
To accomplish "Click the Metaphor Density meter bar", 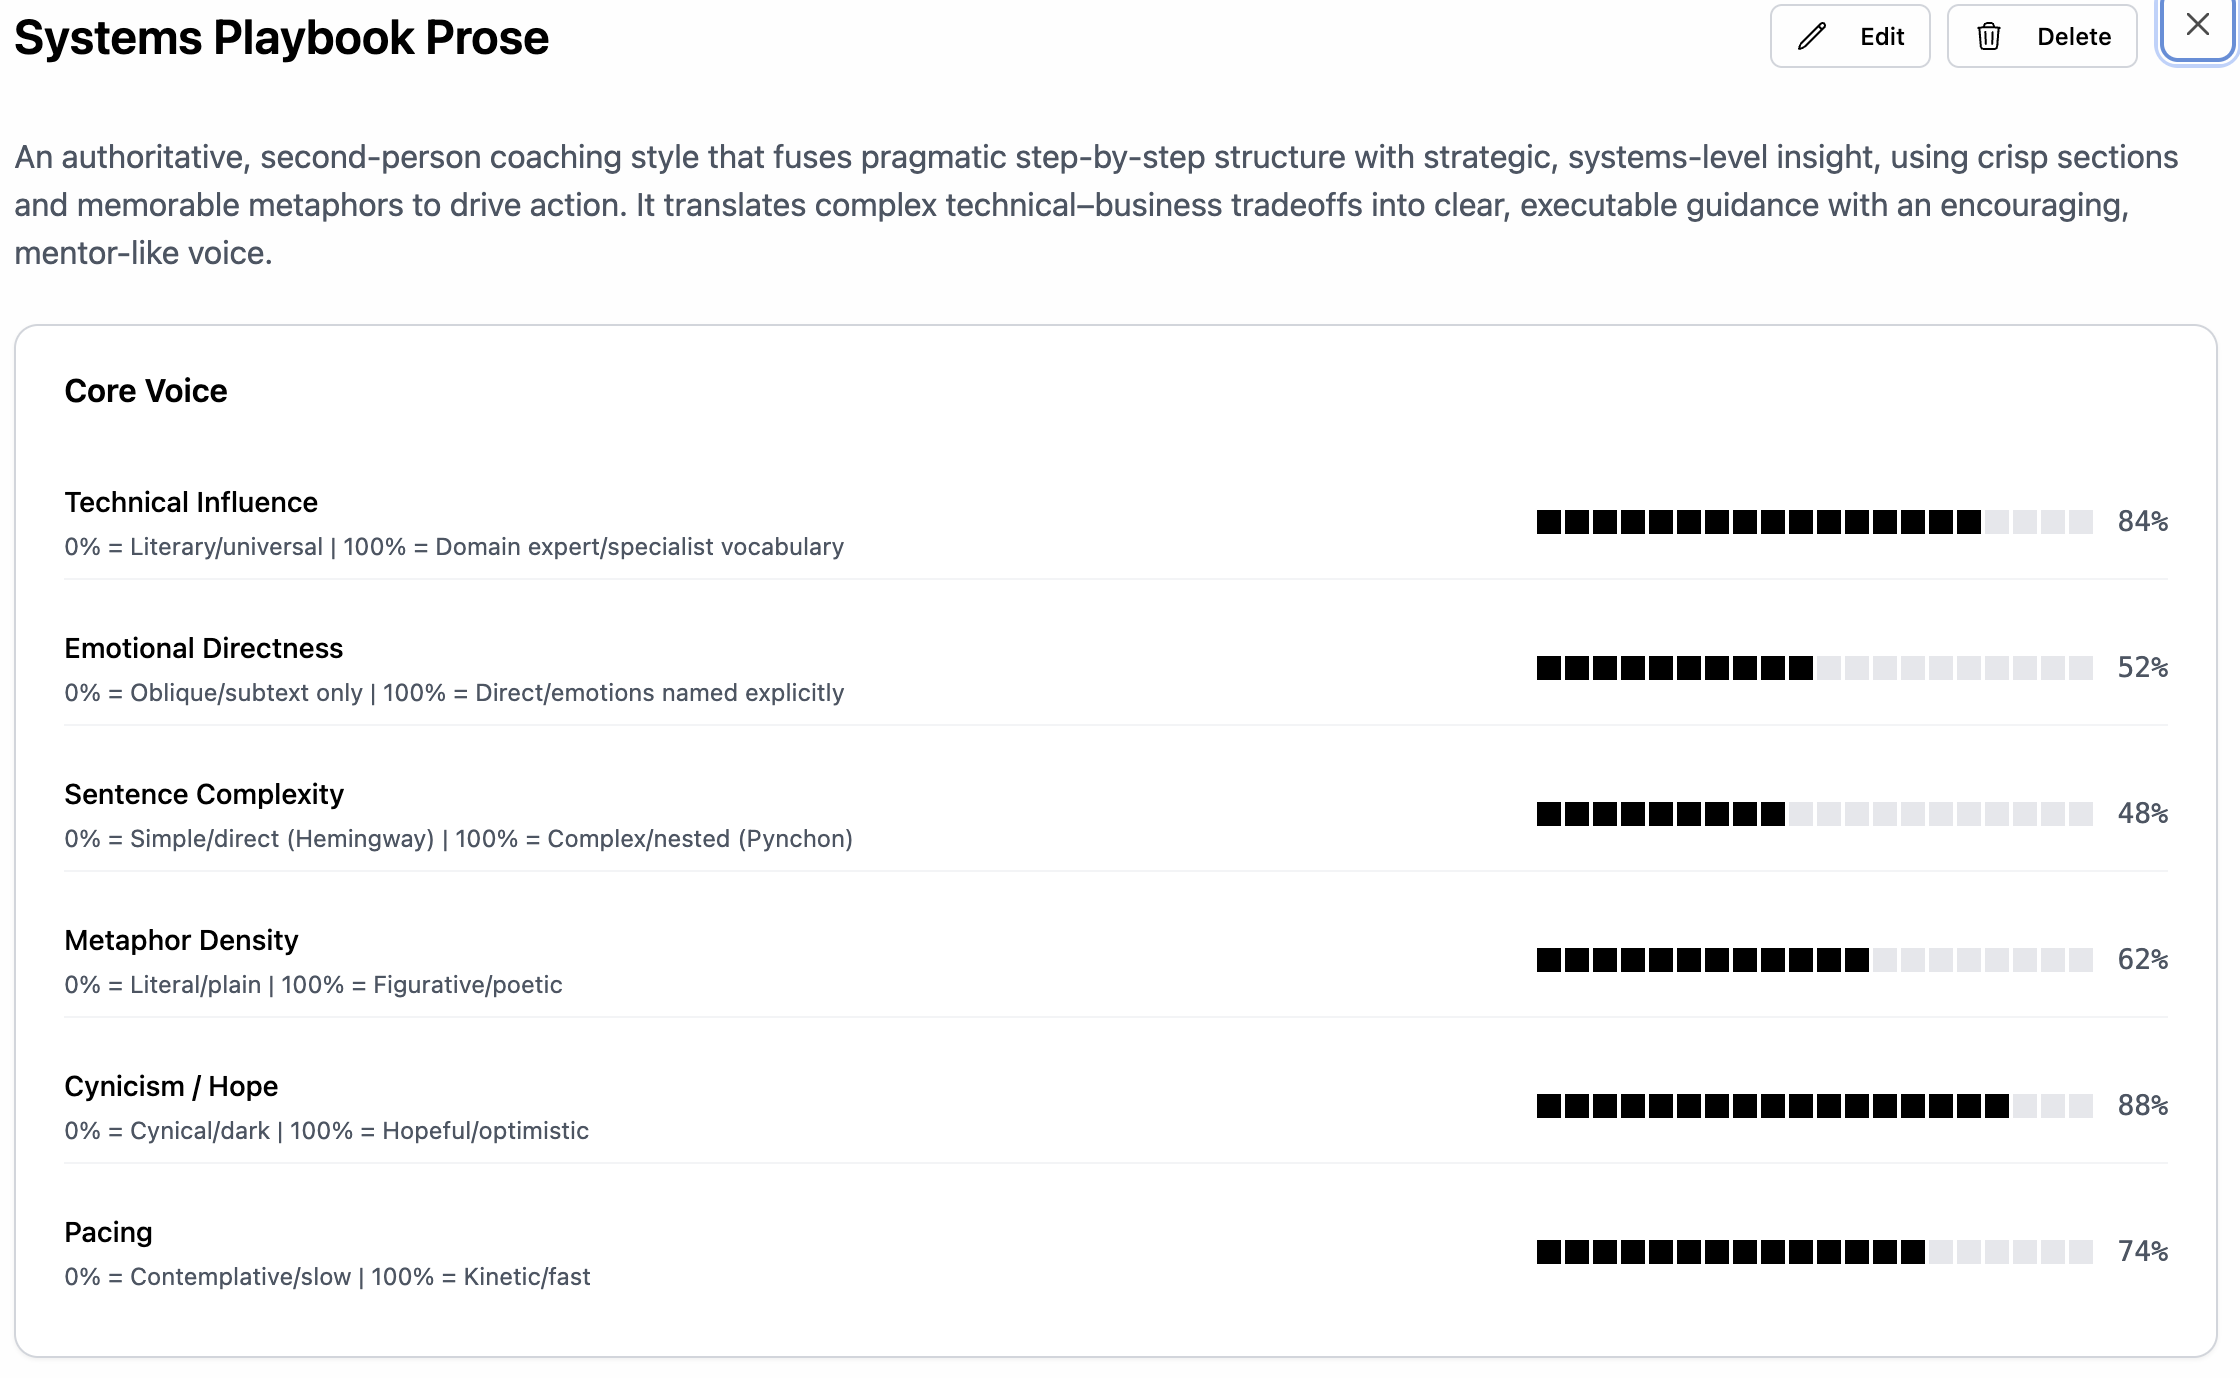I will 1814,960.
